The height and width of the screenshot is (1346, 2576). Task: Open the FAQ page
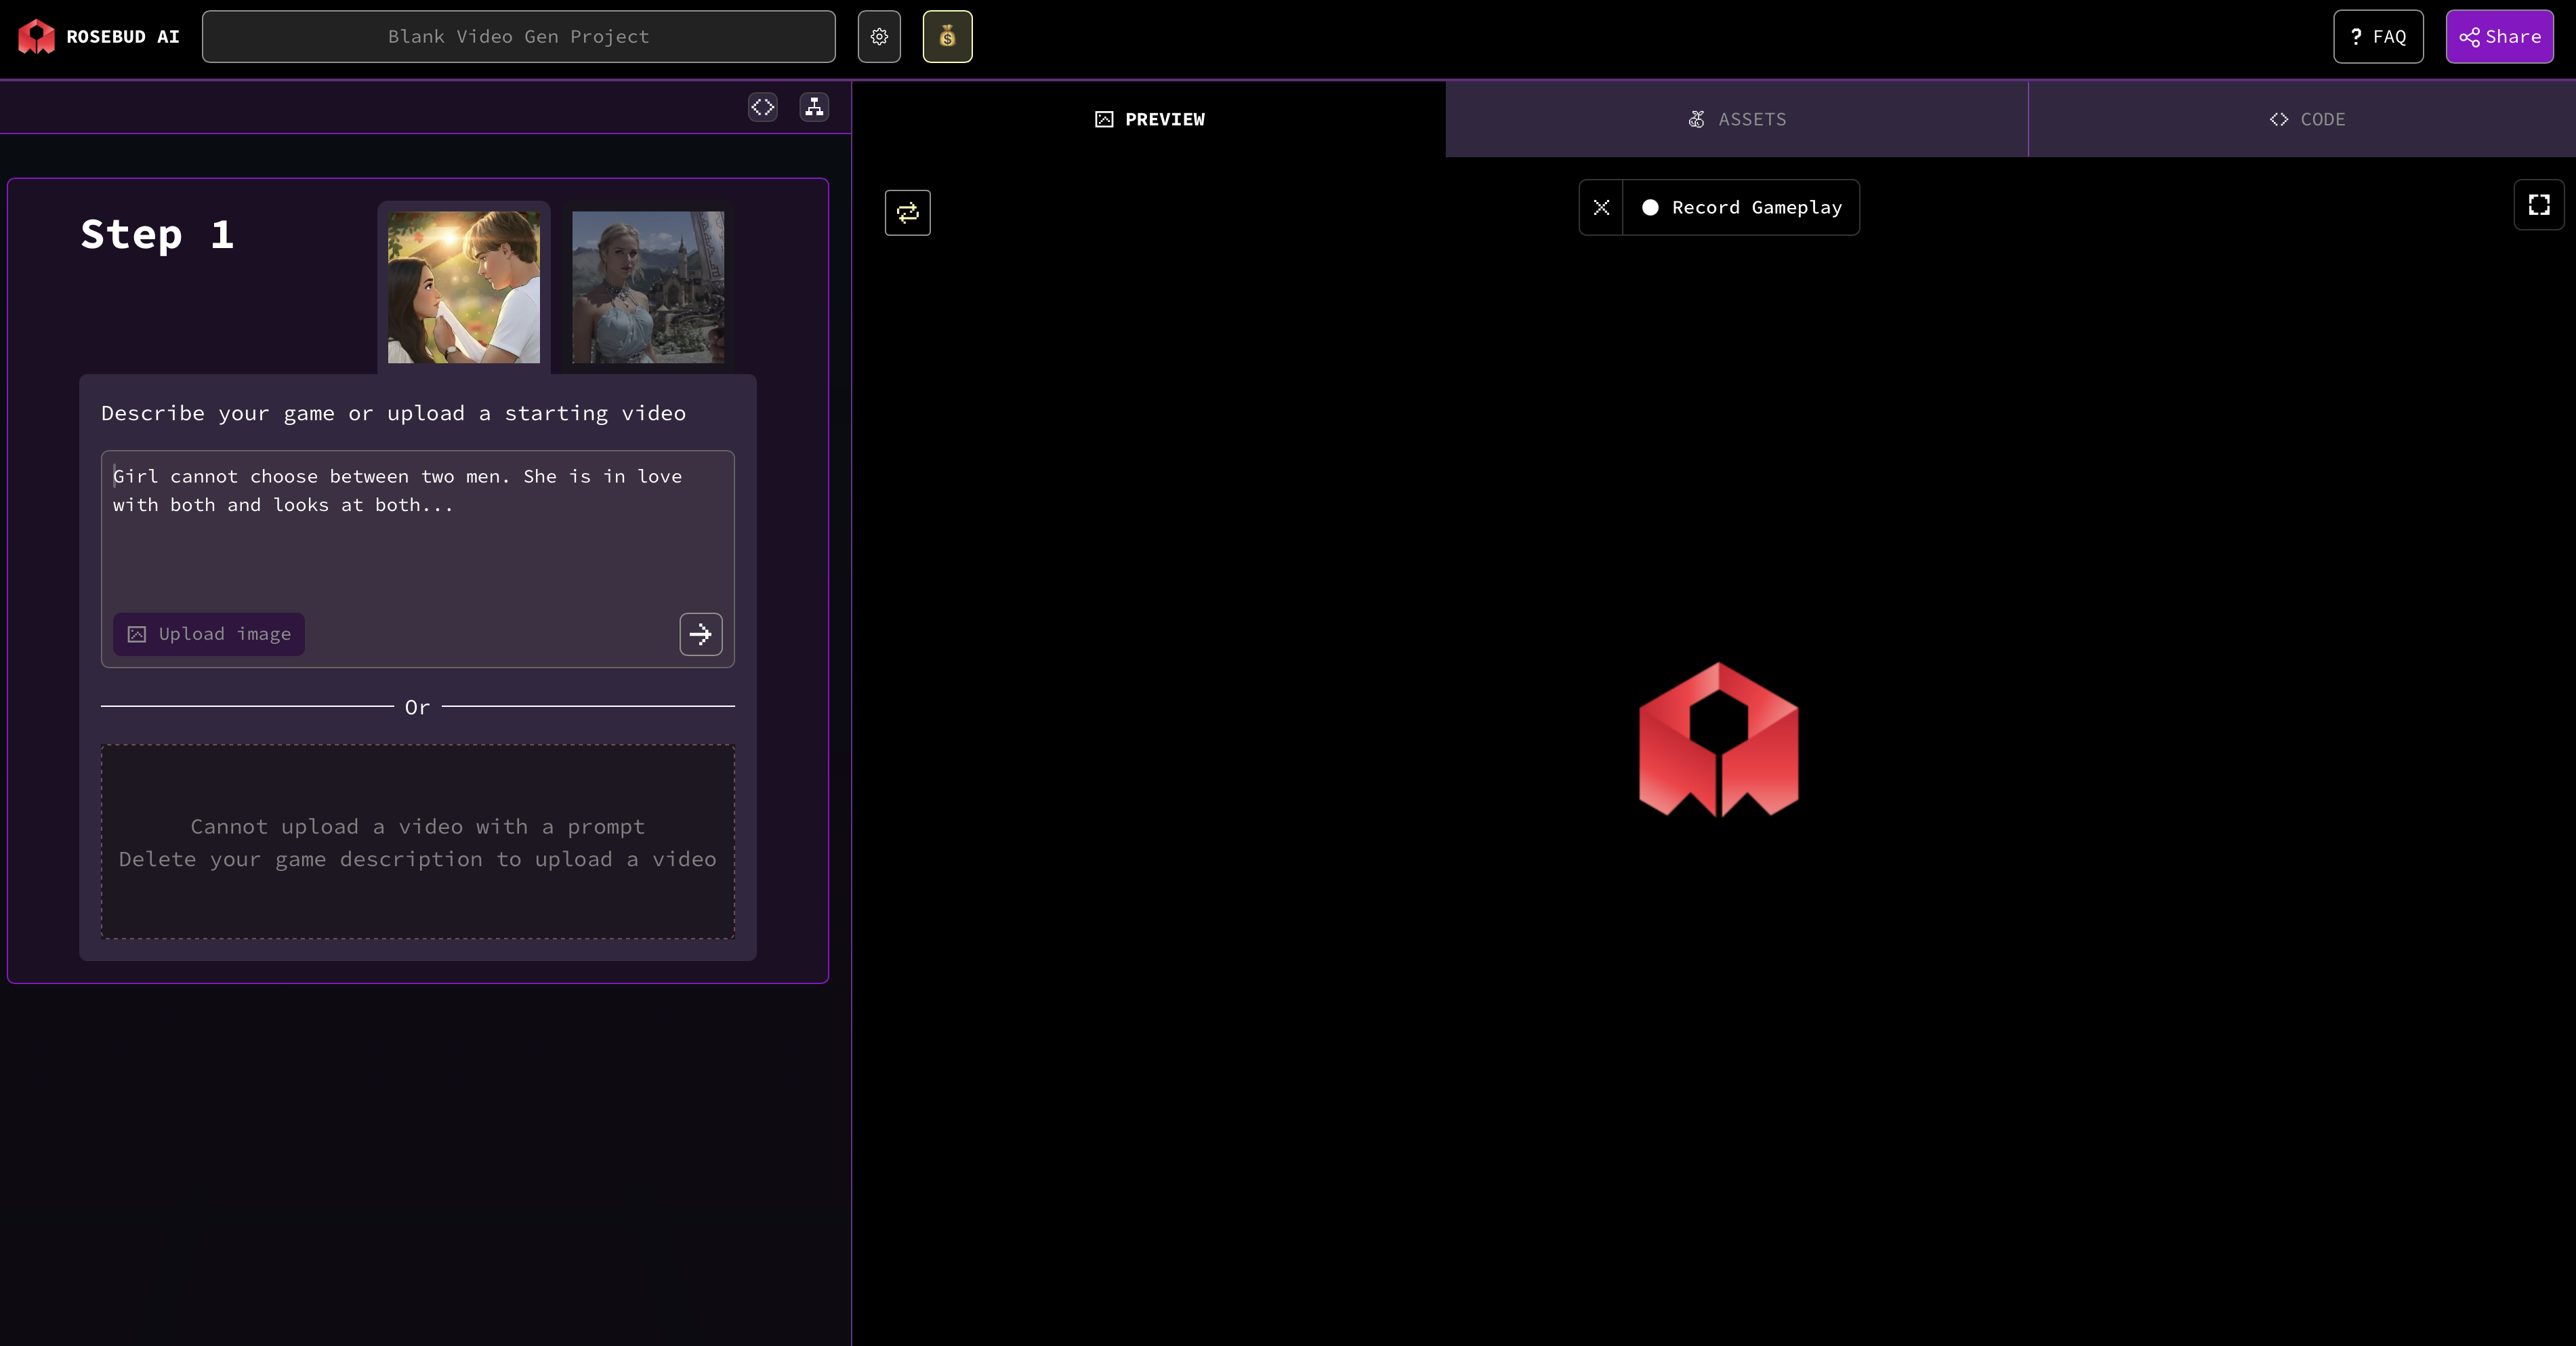2377,37
